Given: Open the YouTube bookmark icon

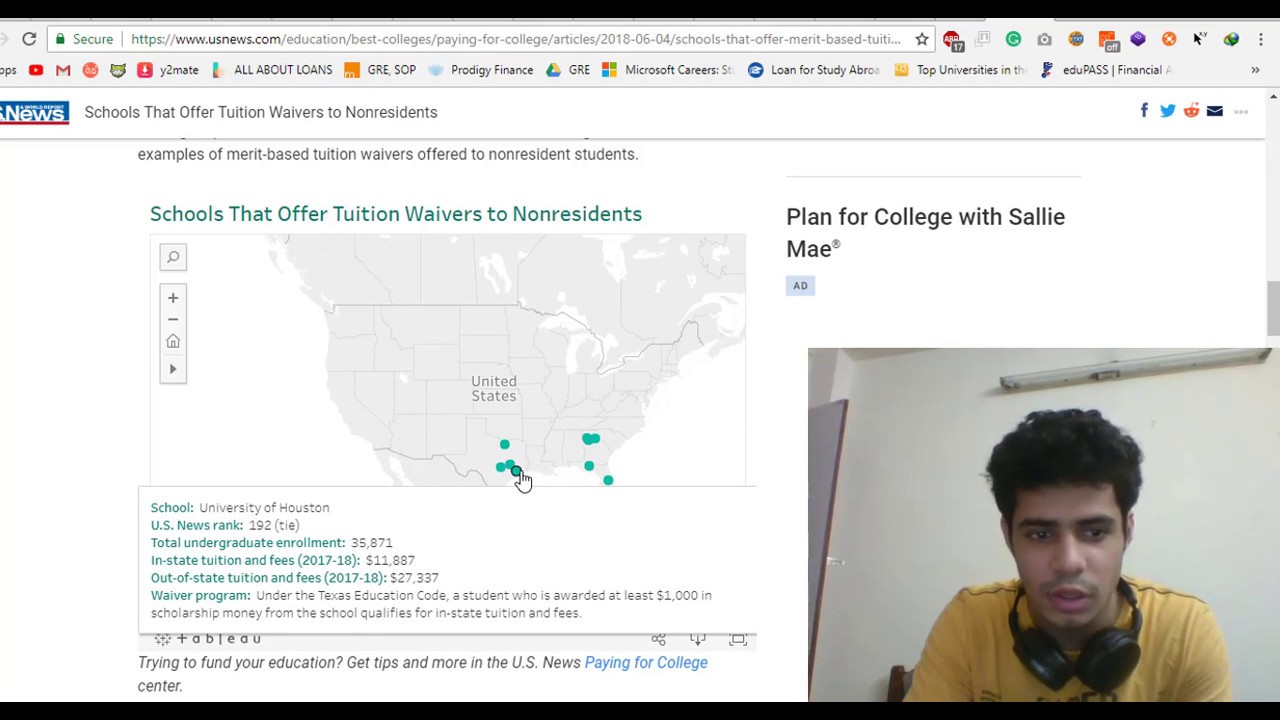Looking at the screenshot, I should [x=36, y=70].
